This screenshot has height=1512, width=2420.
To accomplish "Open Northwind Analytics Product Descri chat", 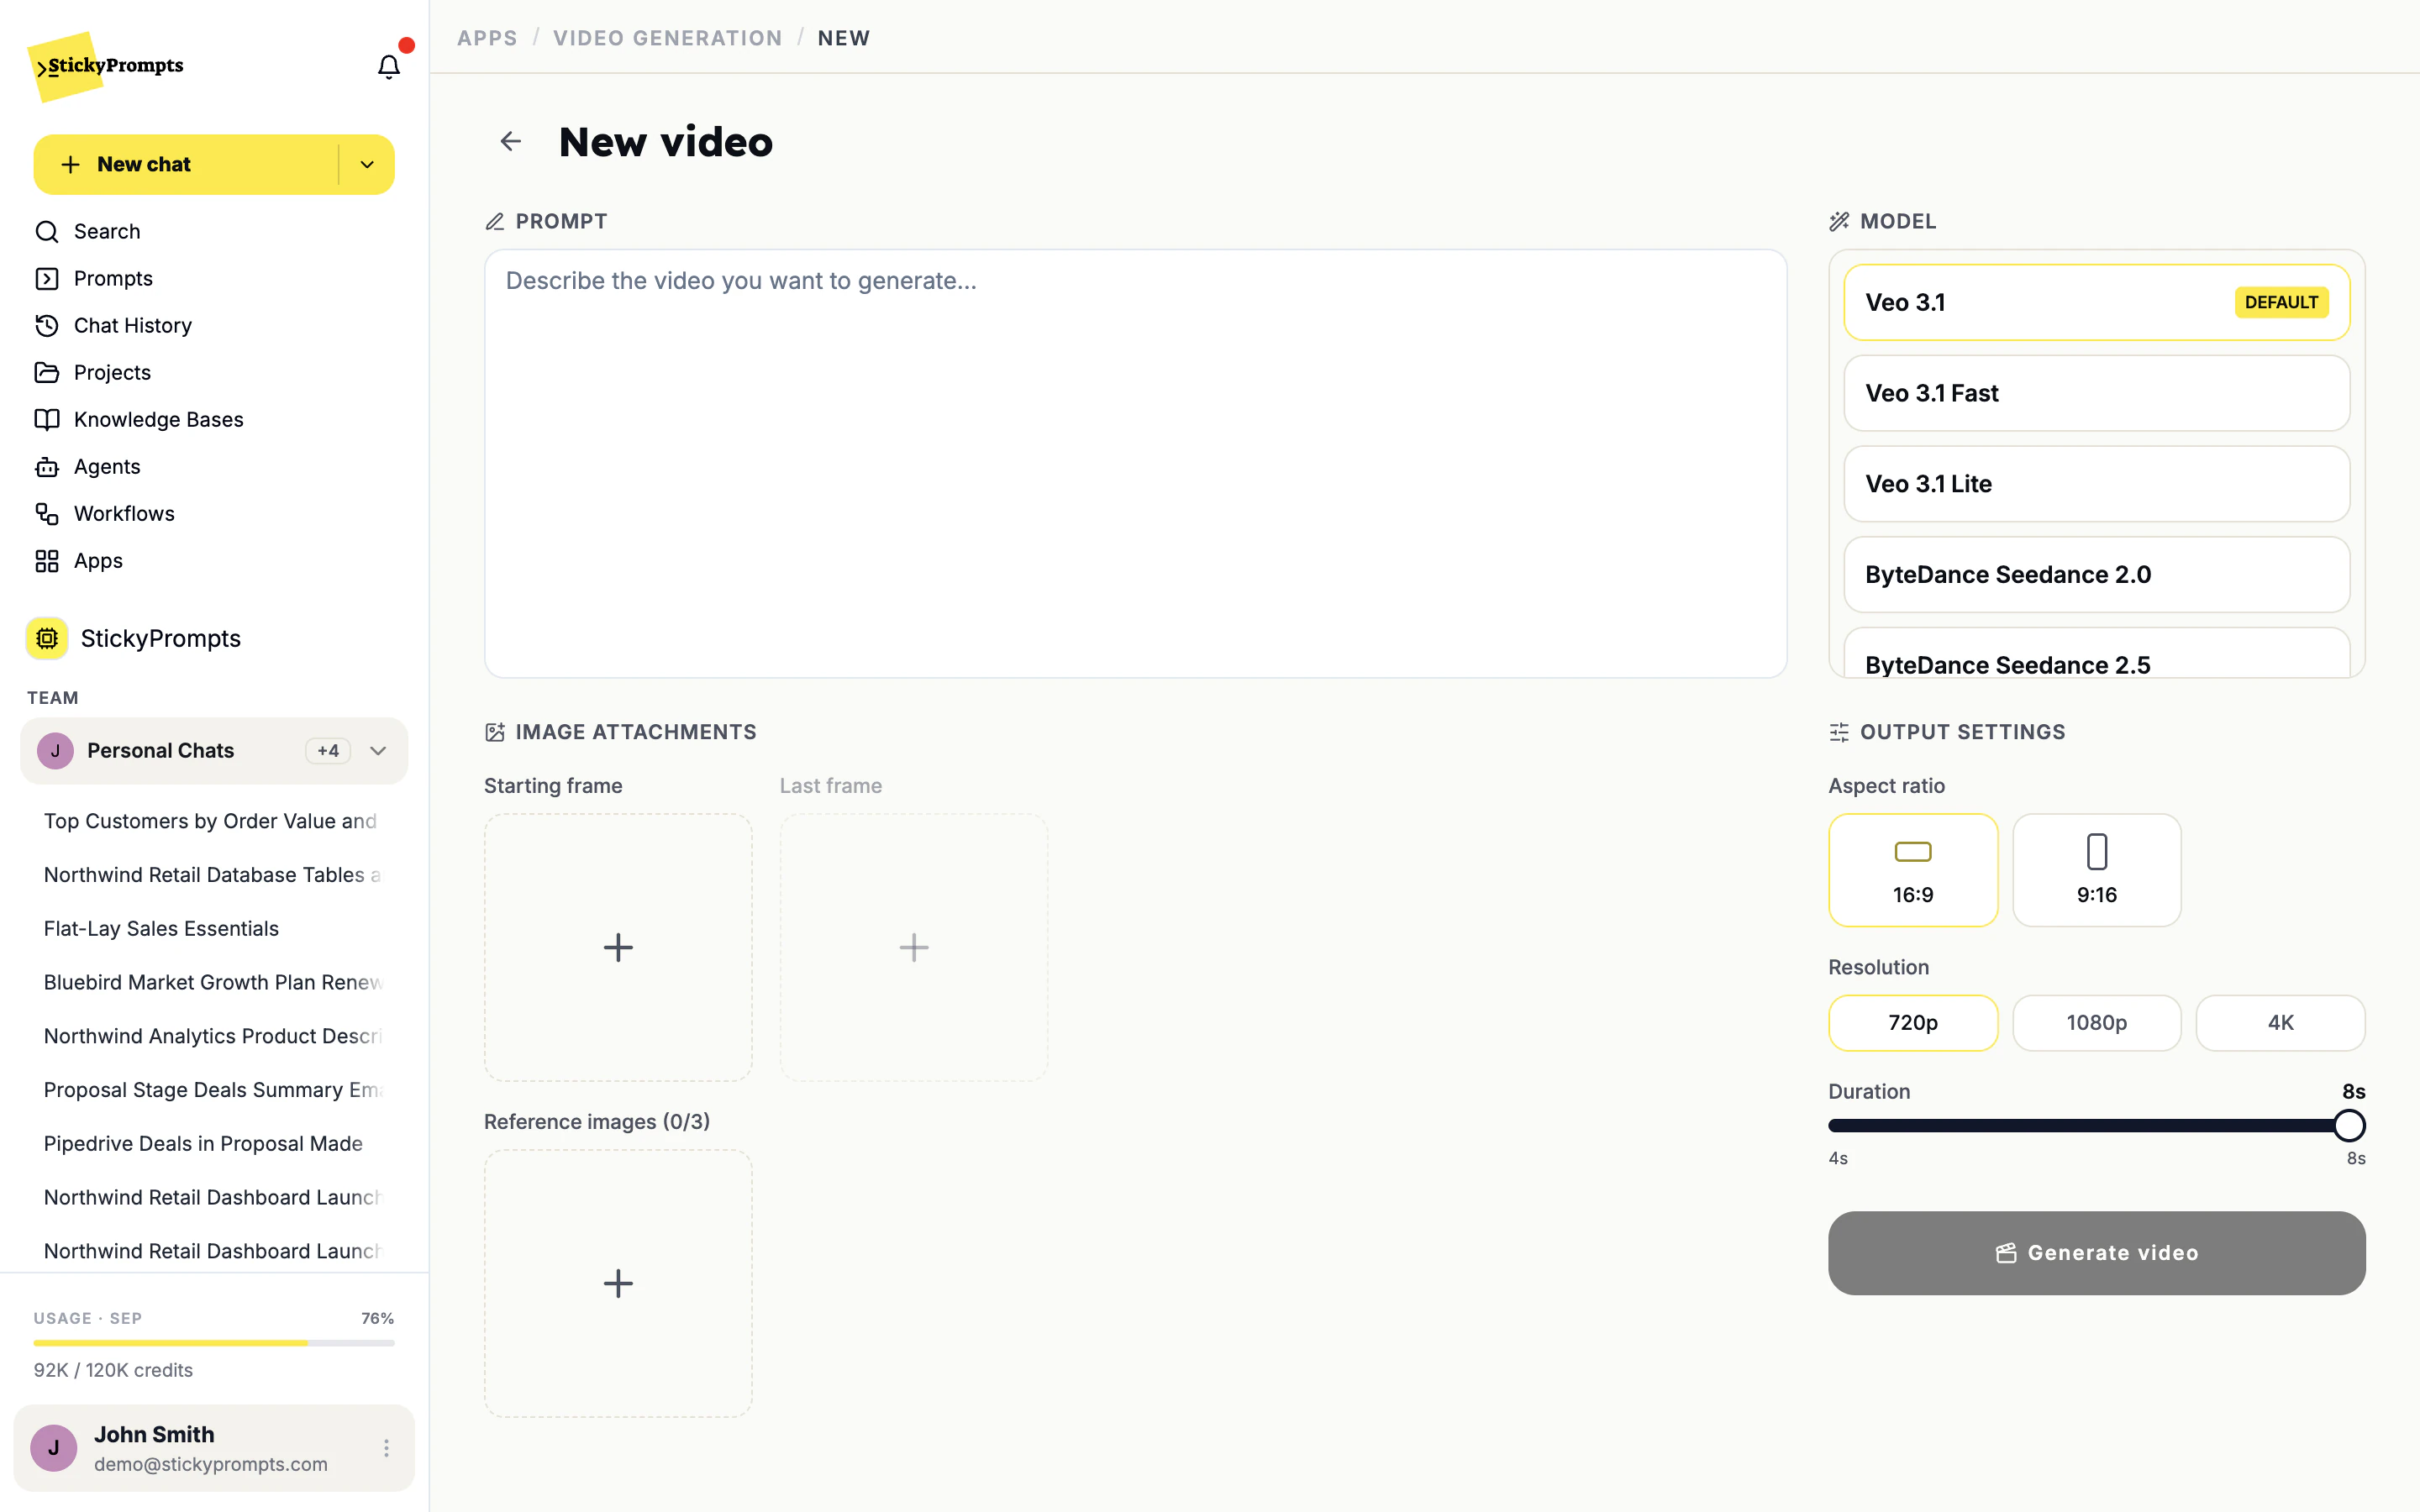I will (x=213, y=1037).
